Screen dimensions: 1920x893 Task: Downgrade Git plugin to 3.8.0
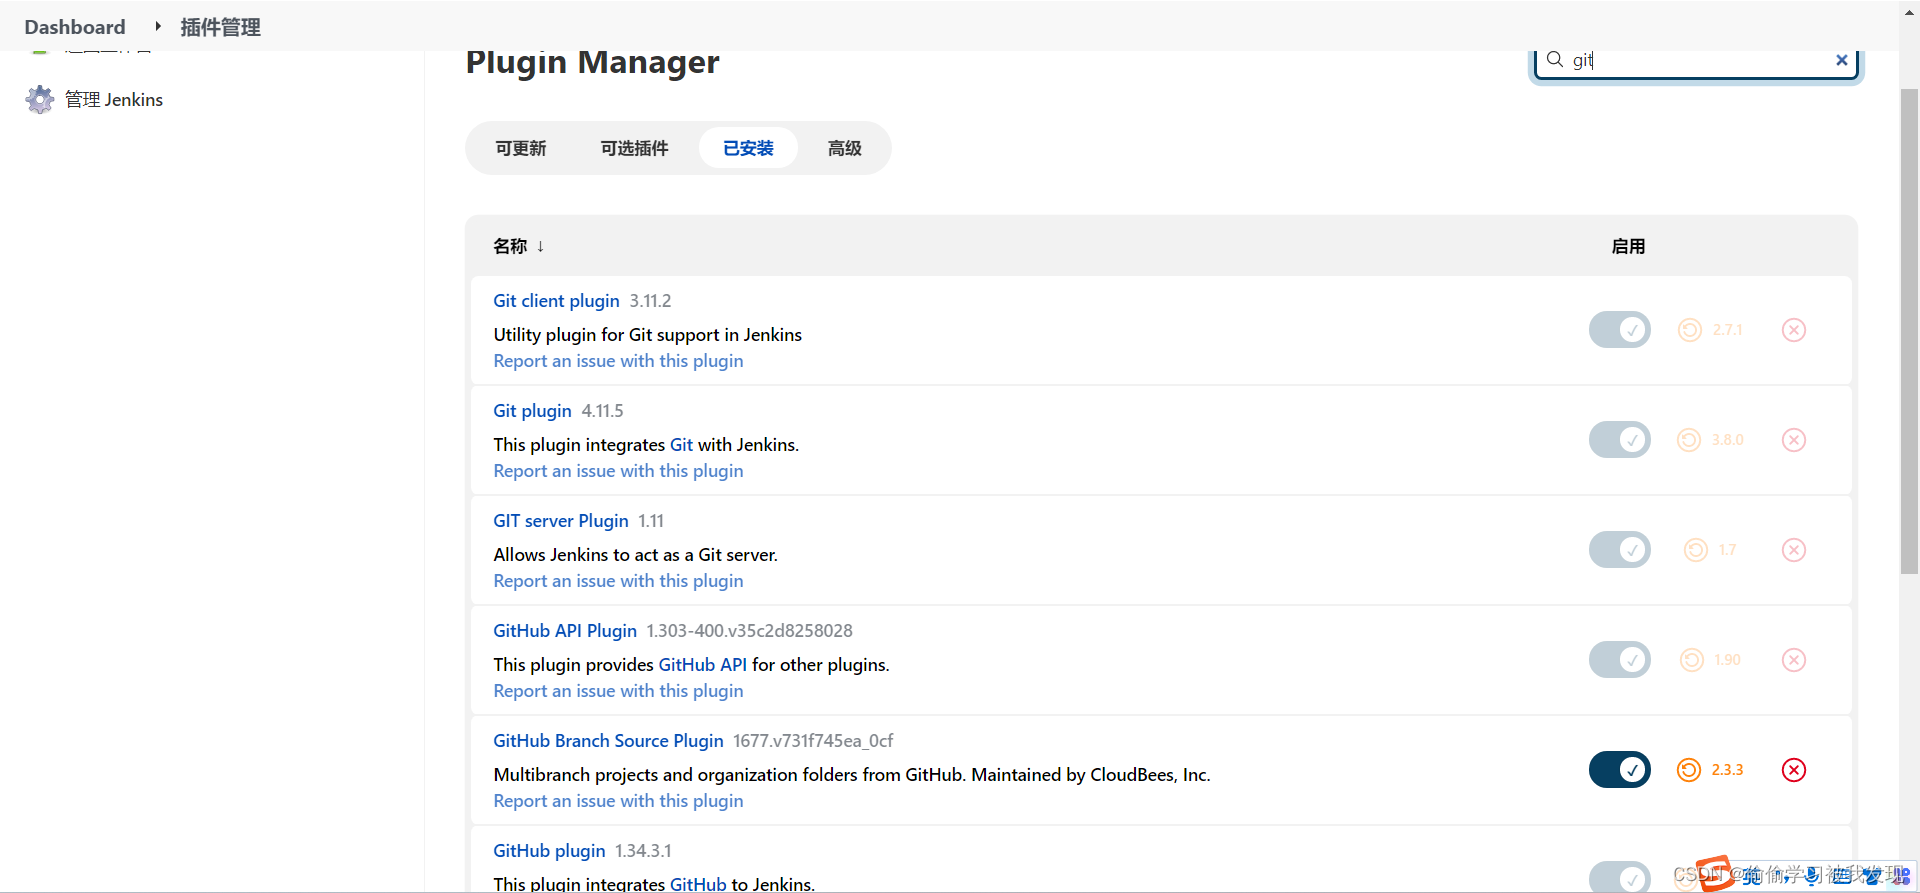pos(1711,440)
